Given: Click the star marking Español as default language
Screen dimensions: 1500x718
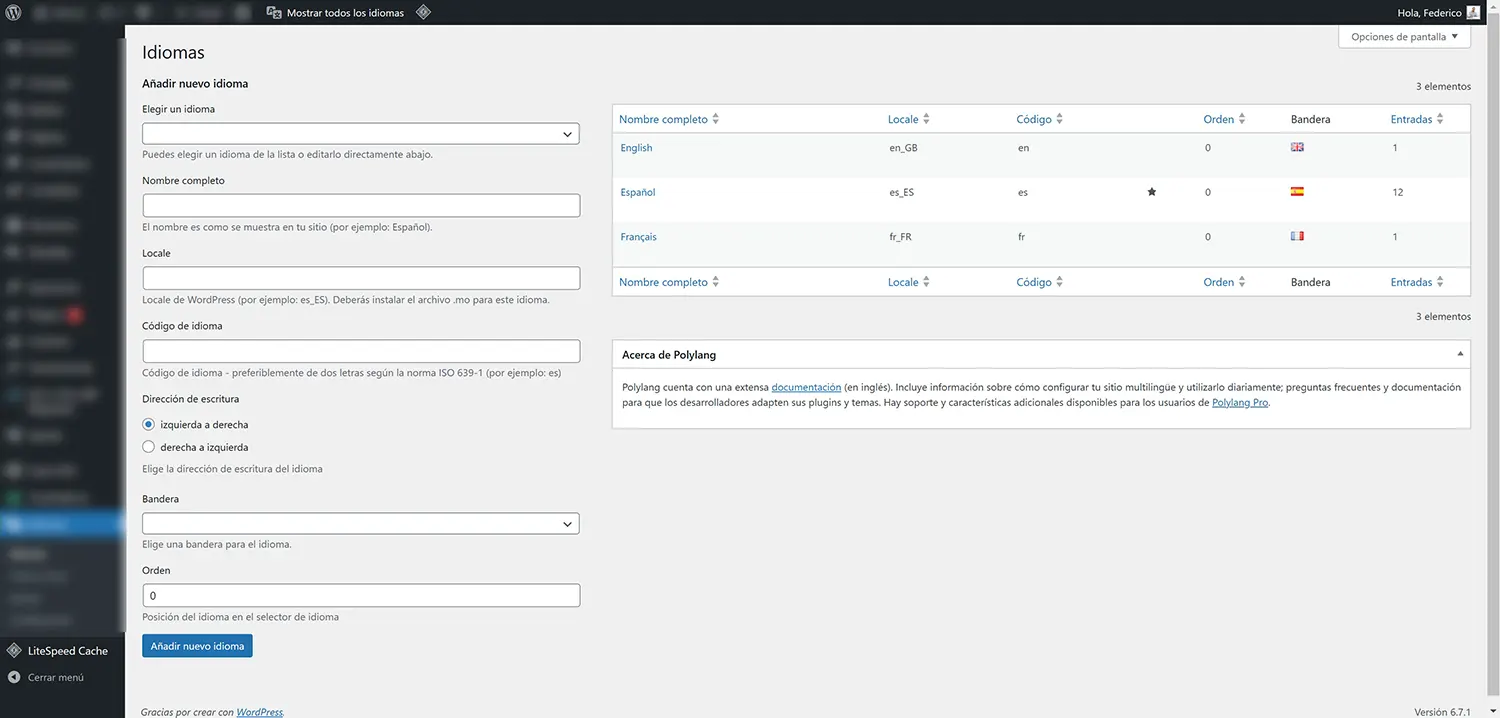Looking at the screenshot, I should 1151,191.
